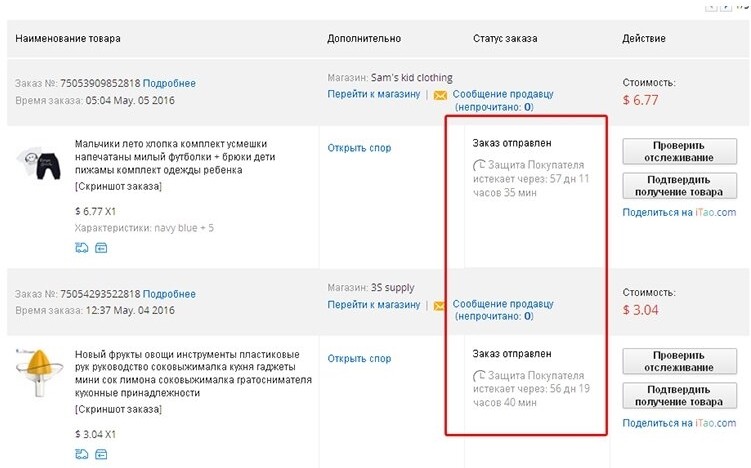Share the juicer order on iTao.com
Screen dimensions: 751x468
coord(679,423)
